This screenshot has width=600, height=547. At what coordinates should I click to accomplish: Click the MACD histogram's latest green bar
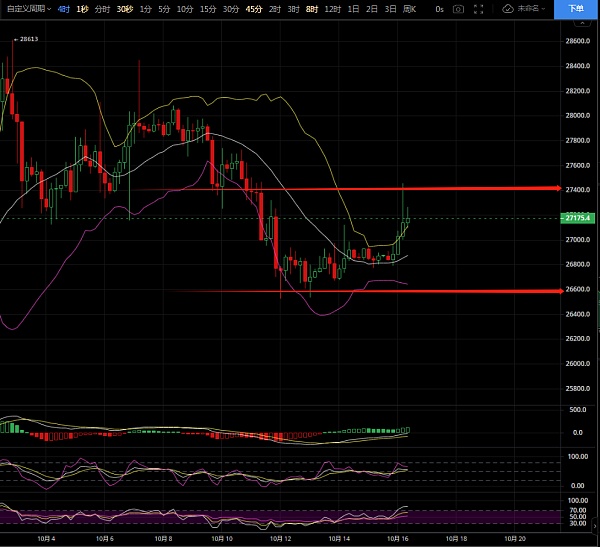point(406,430)
